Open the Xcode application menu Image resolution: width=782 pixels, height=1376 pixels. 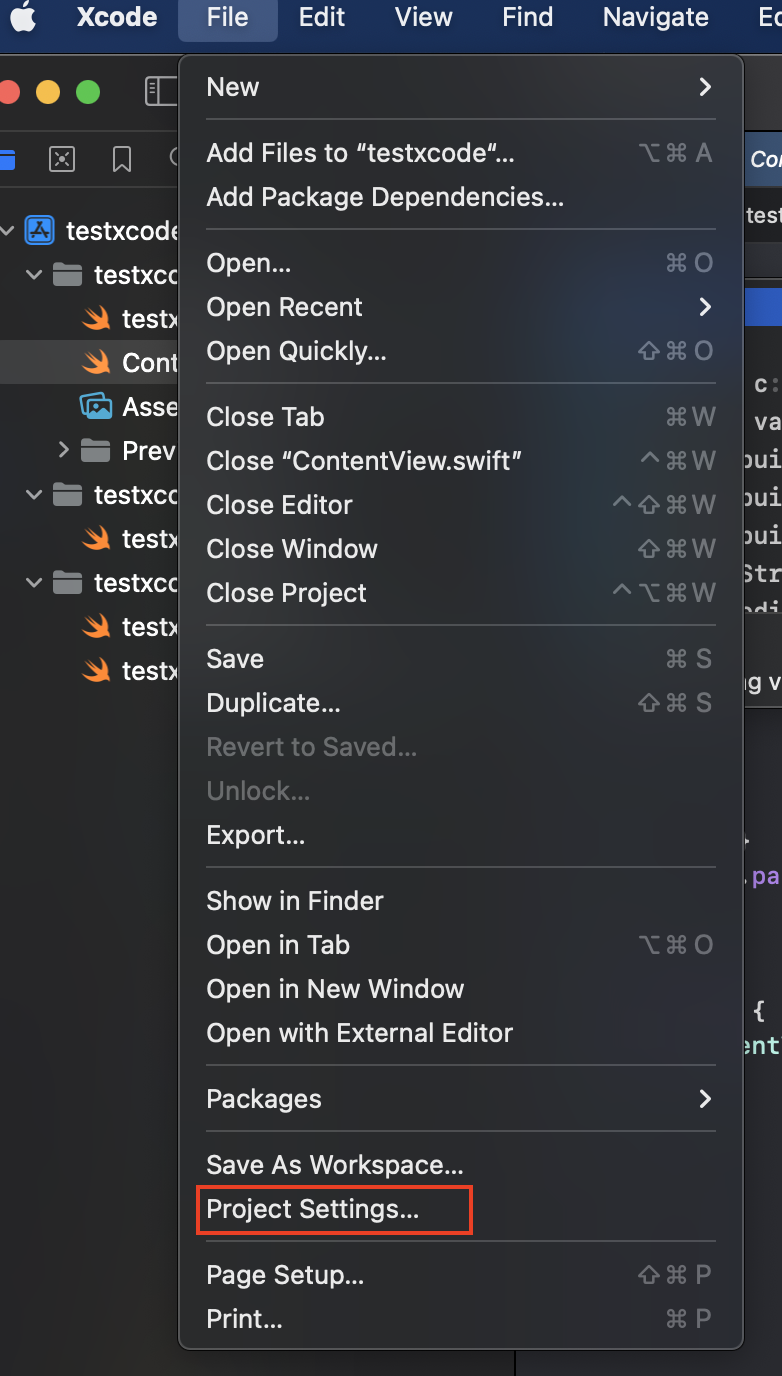coord(117,17)
